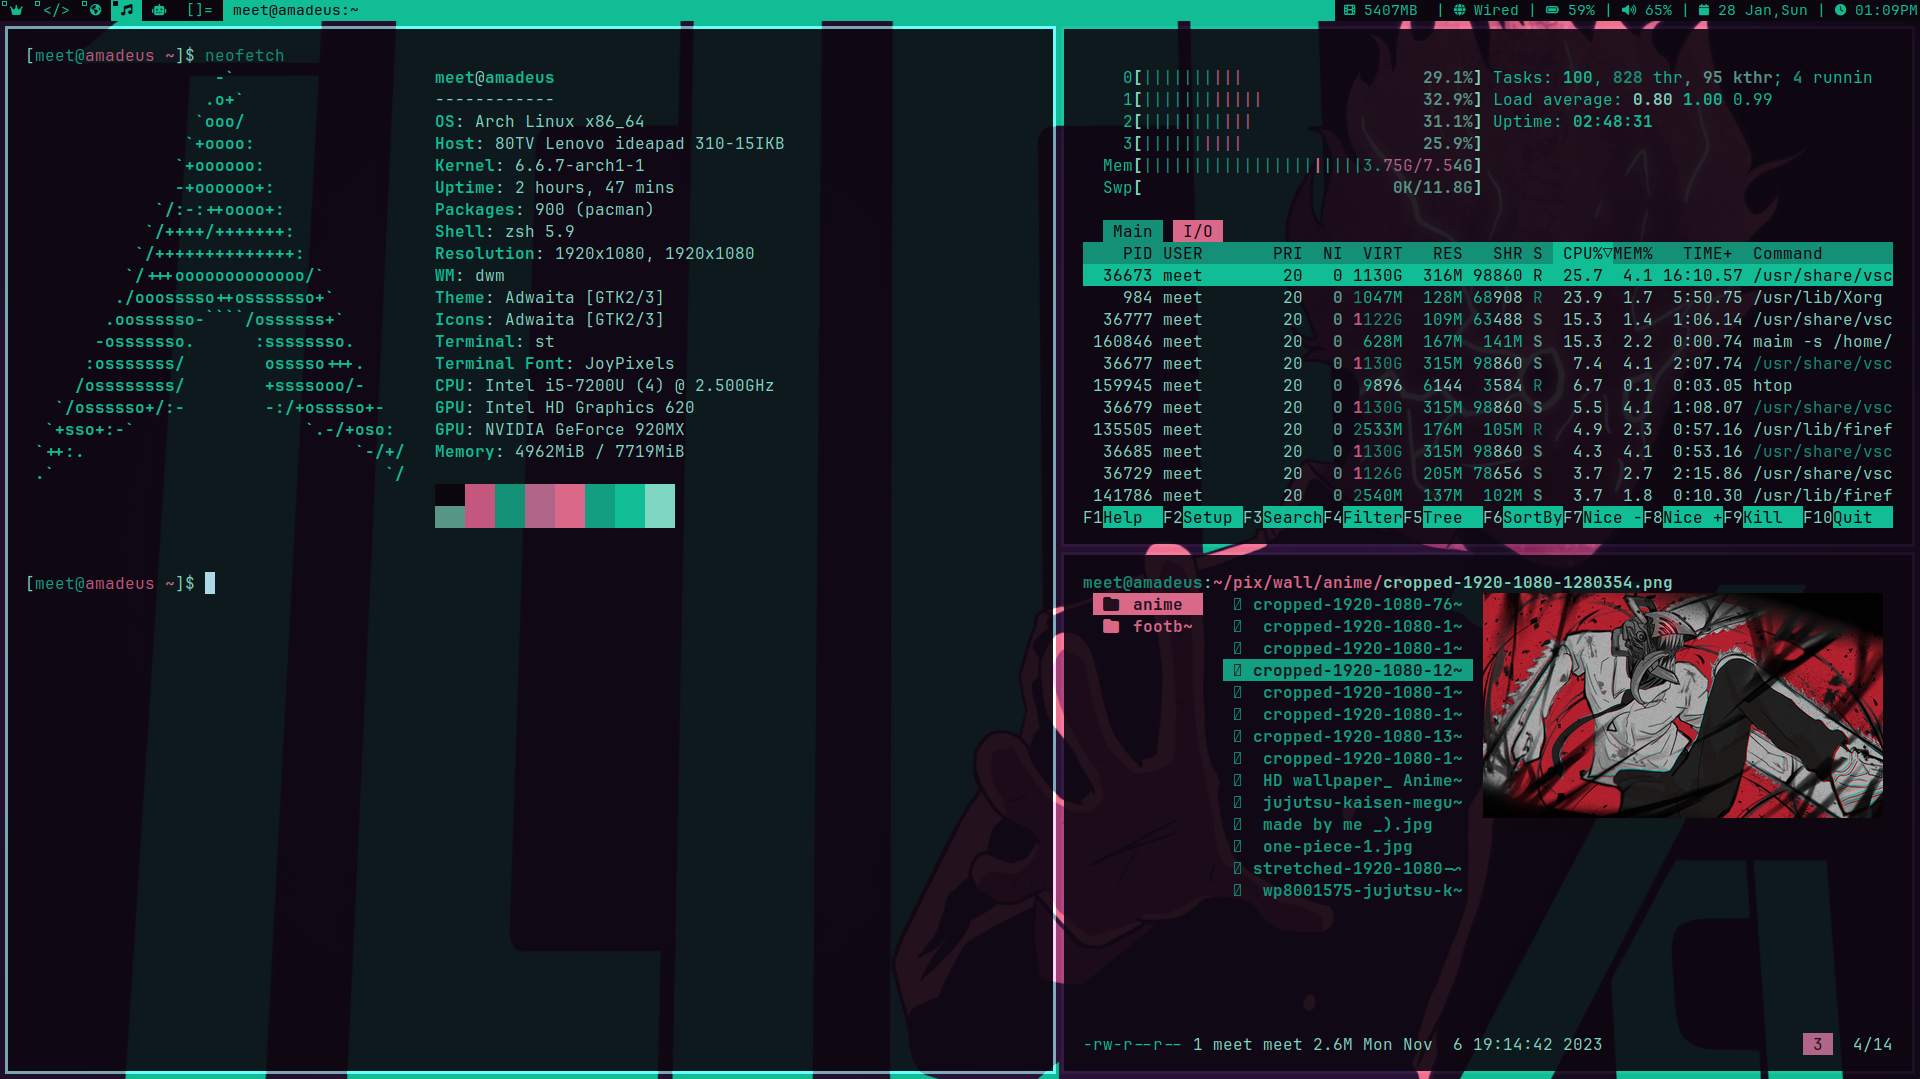Click the F10 Quit button in htop
The width and height of the screenshot is (1920, 1079).
(x=1847, y=517)
